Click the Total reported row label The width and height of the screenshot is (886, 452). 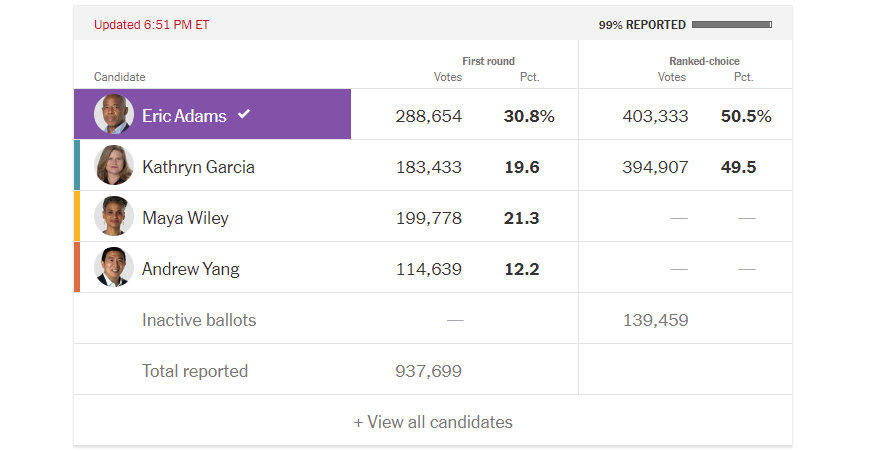(195, 371)
